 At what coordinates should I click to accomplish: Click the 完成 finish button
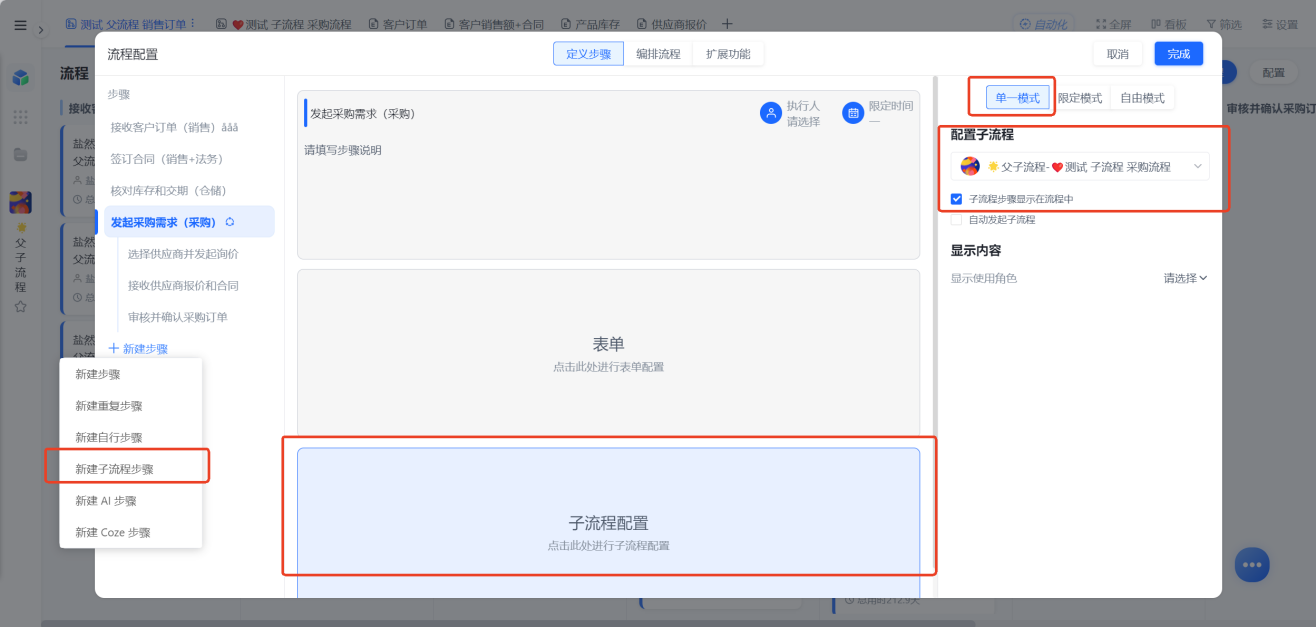[x=1179, y=54]
